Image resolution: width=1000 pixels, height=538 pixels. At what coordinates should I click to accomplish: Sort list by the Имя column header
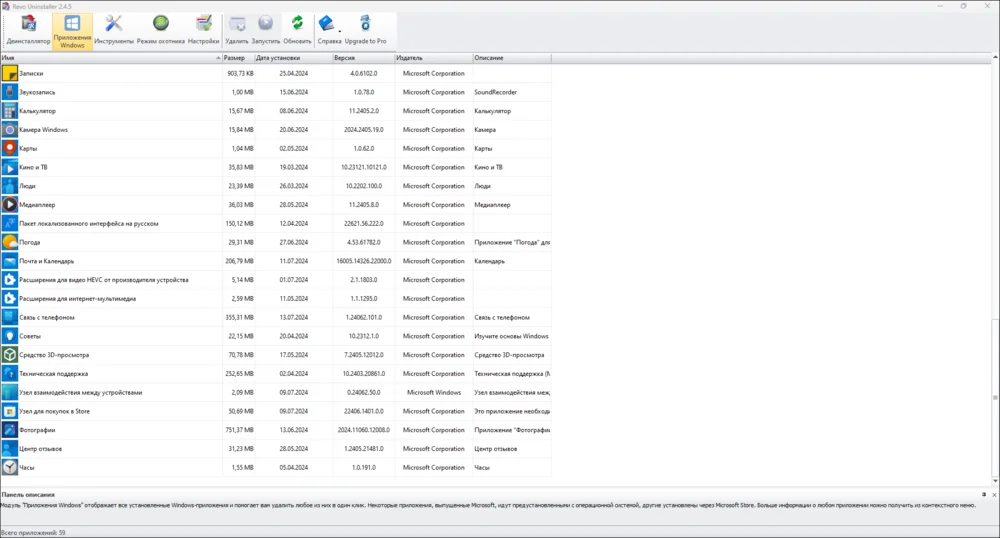coord(111,58)
